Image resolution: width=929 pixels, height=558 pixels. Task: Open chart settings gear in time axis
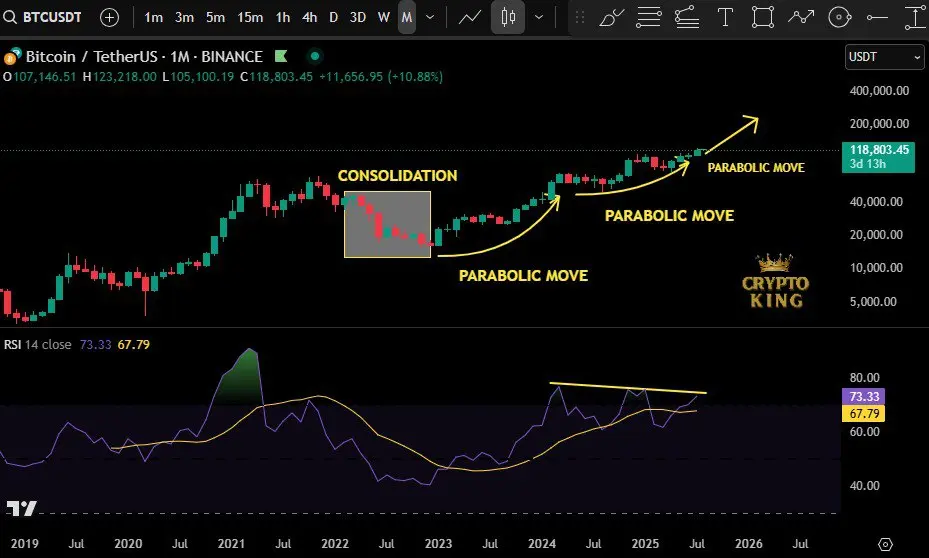pyautogui.click(x=885, y=544)
